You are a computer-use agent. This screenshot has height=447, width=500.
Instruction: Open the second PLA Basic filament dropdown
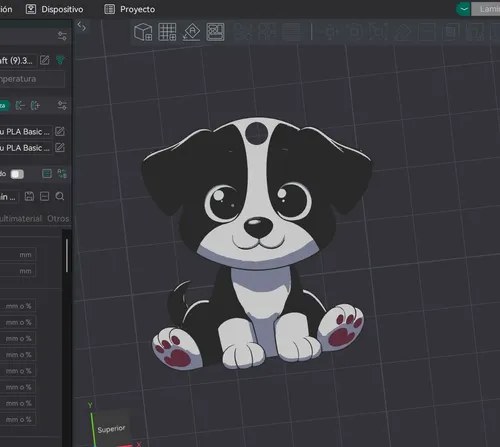pos(26,148)
